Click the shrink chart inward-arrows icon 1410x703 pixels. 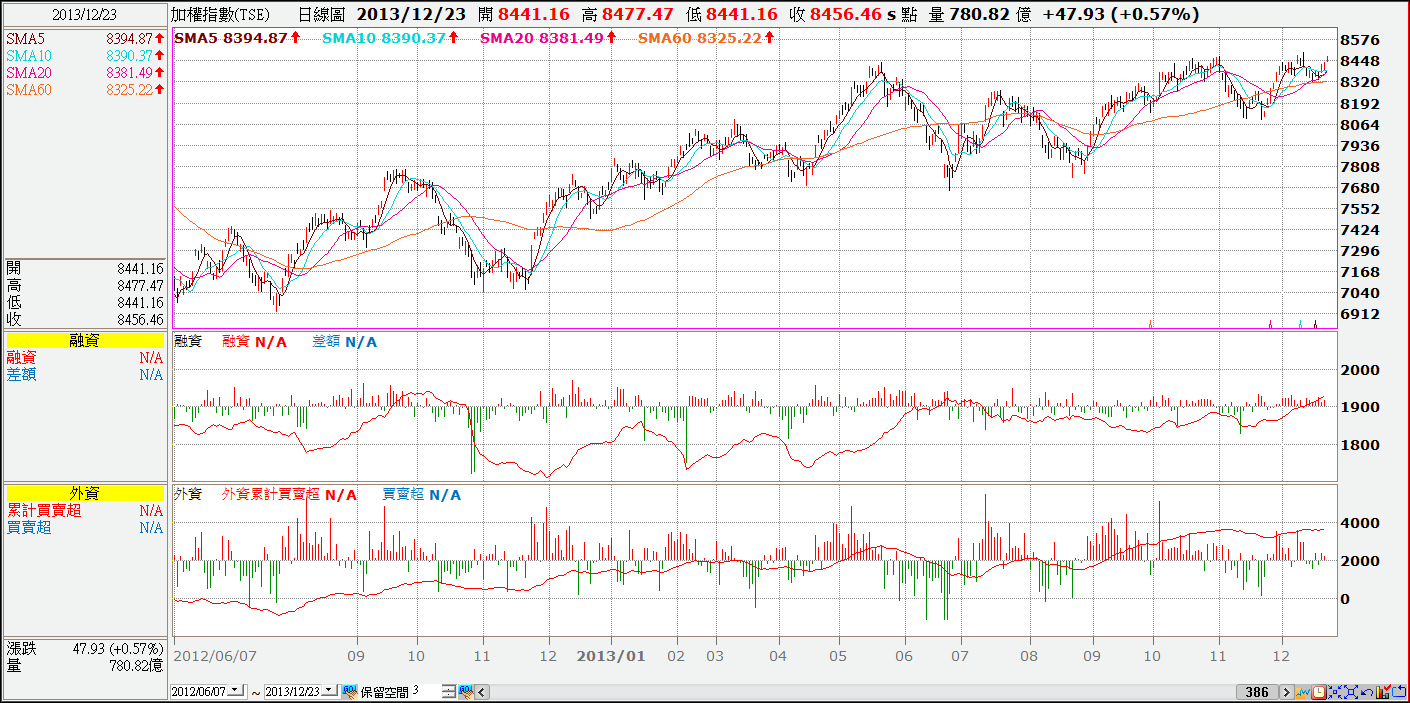tap(1335, 692)
